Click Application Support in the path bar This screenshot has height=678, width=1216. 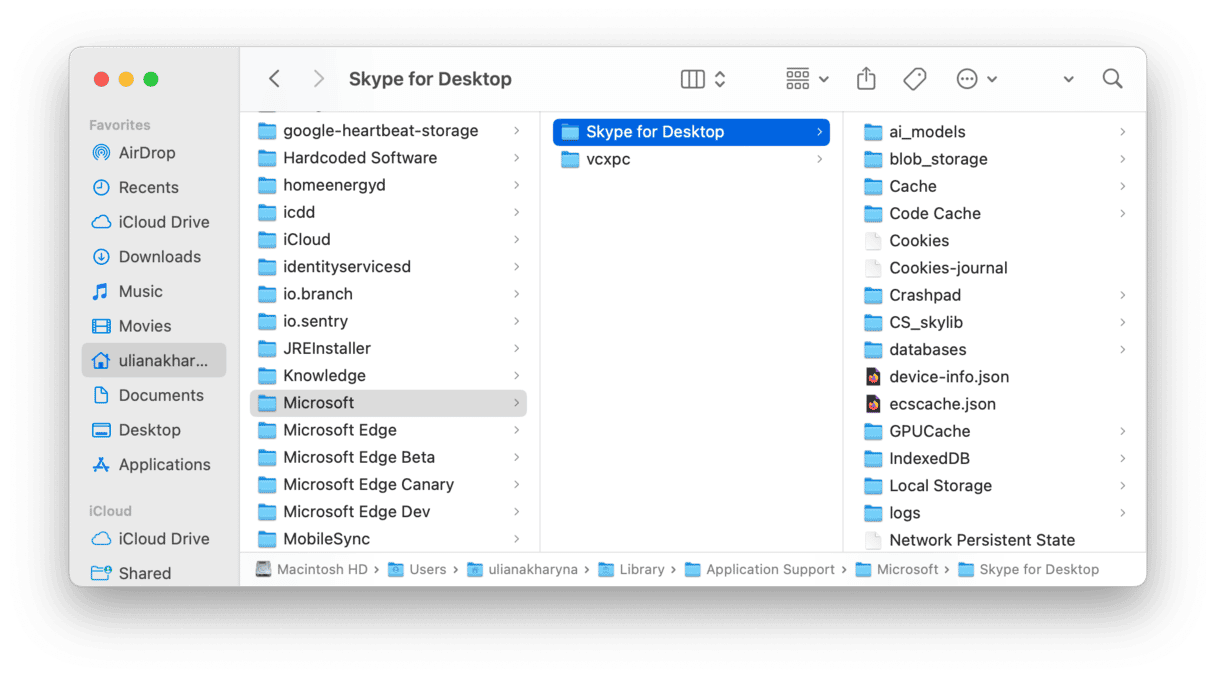(x=770, y=570)
